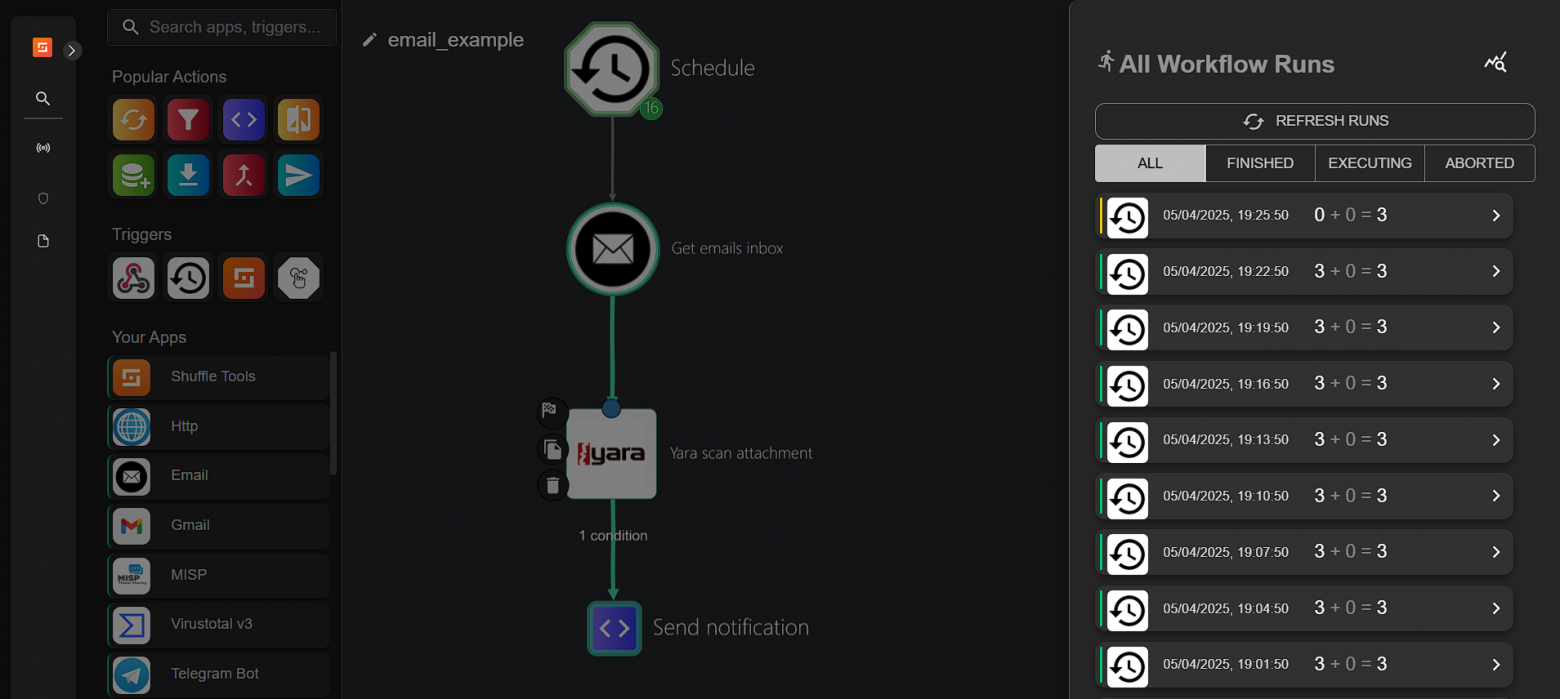Screen dimensions: 1560x699
Task: Select the blue send paper-plane action
Action: [298, 175]
